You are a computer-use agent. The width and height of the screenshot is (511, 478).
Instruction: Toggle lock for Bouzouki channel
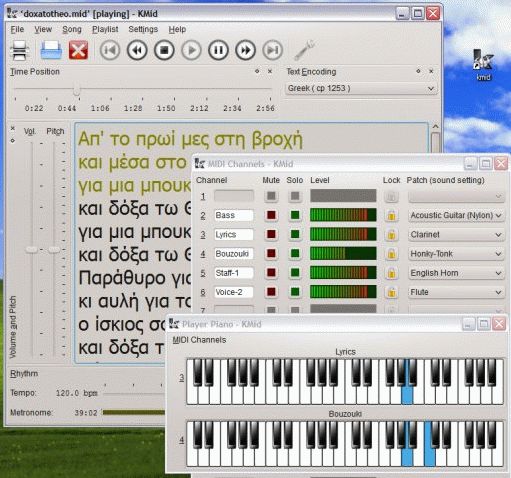(x=391, y=254)
